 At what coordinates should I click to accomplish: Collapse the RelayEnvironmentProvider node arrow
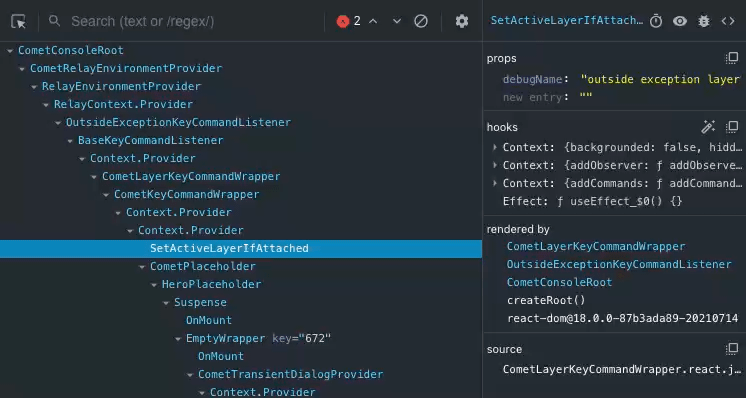(34, 87)
